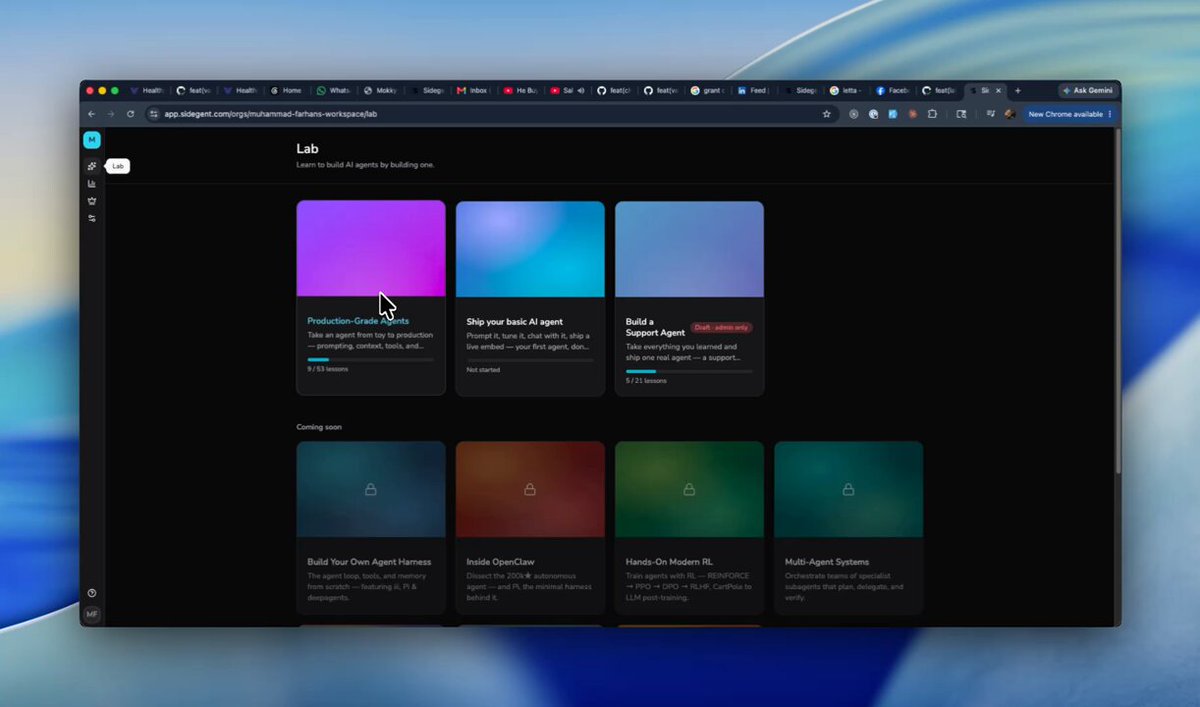This screenshot has height=707, width=1200.
Task: Switch to the Gmail Inbox tab
Action: 473,90
